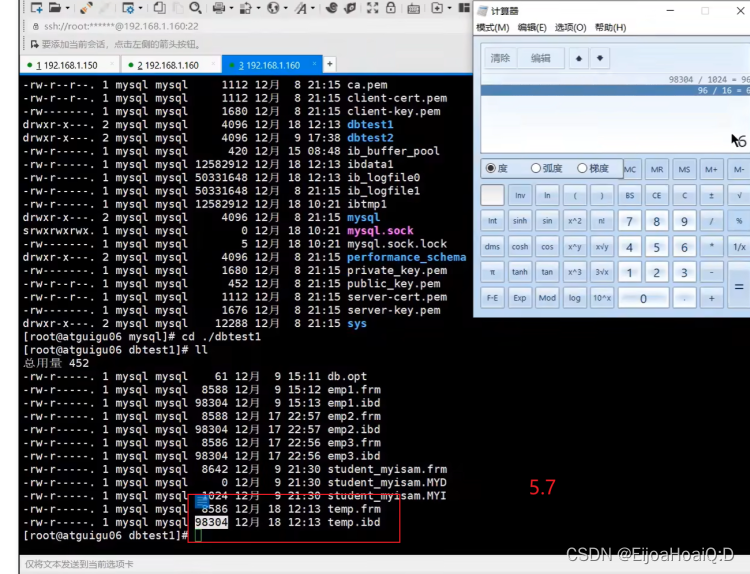Click the printer icon
Viewport: 750px width, 574px height.
click(219, 8)
